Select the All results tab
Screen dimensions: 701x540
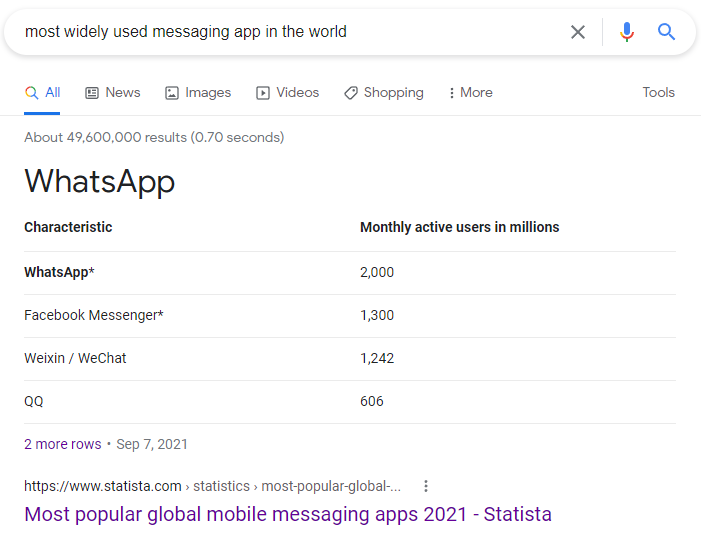(42, 93)
